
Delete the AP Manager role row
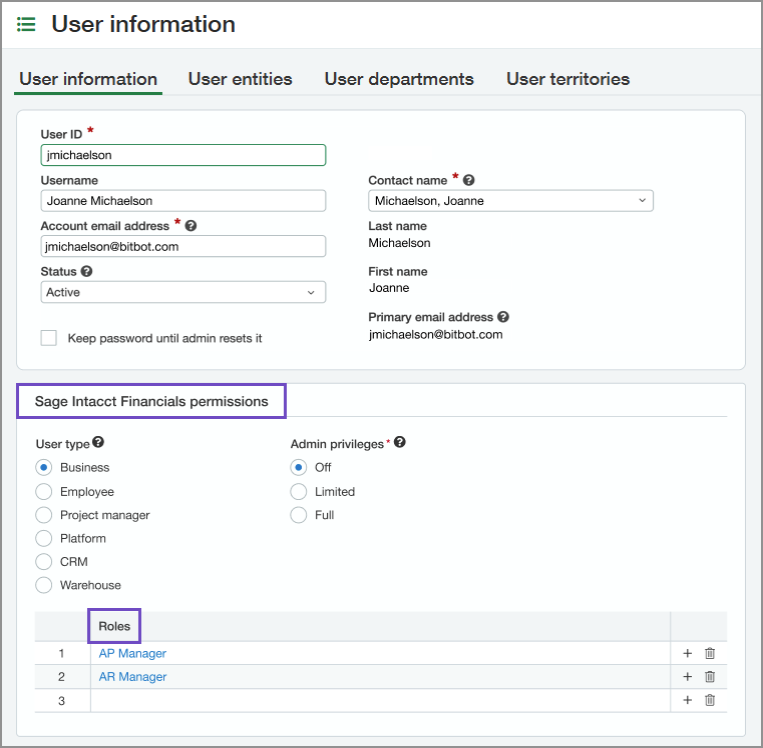[x=710, y=653]
